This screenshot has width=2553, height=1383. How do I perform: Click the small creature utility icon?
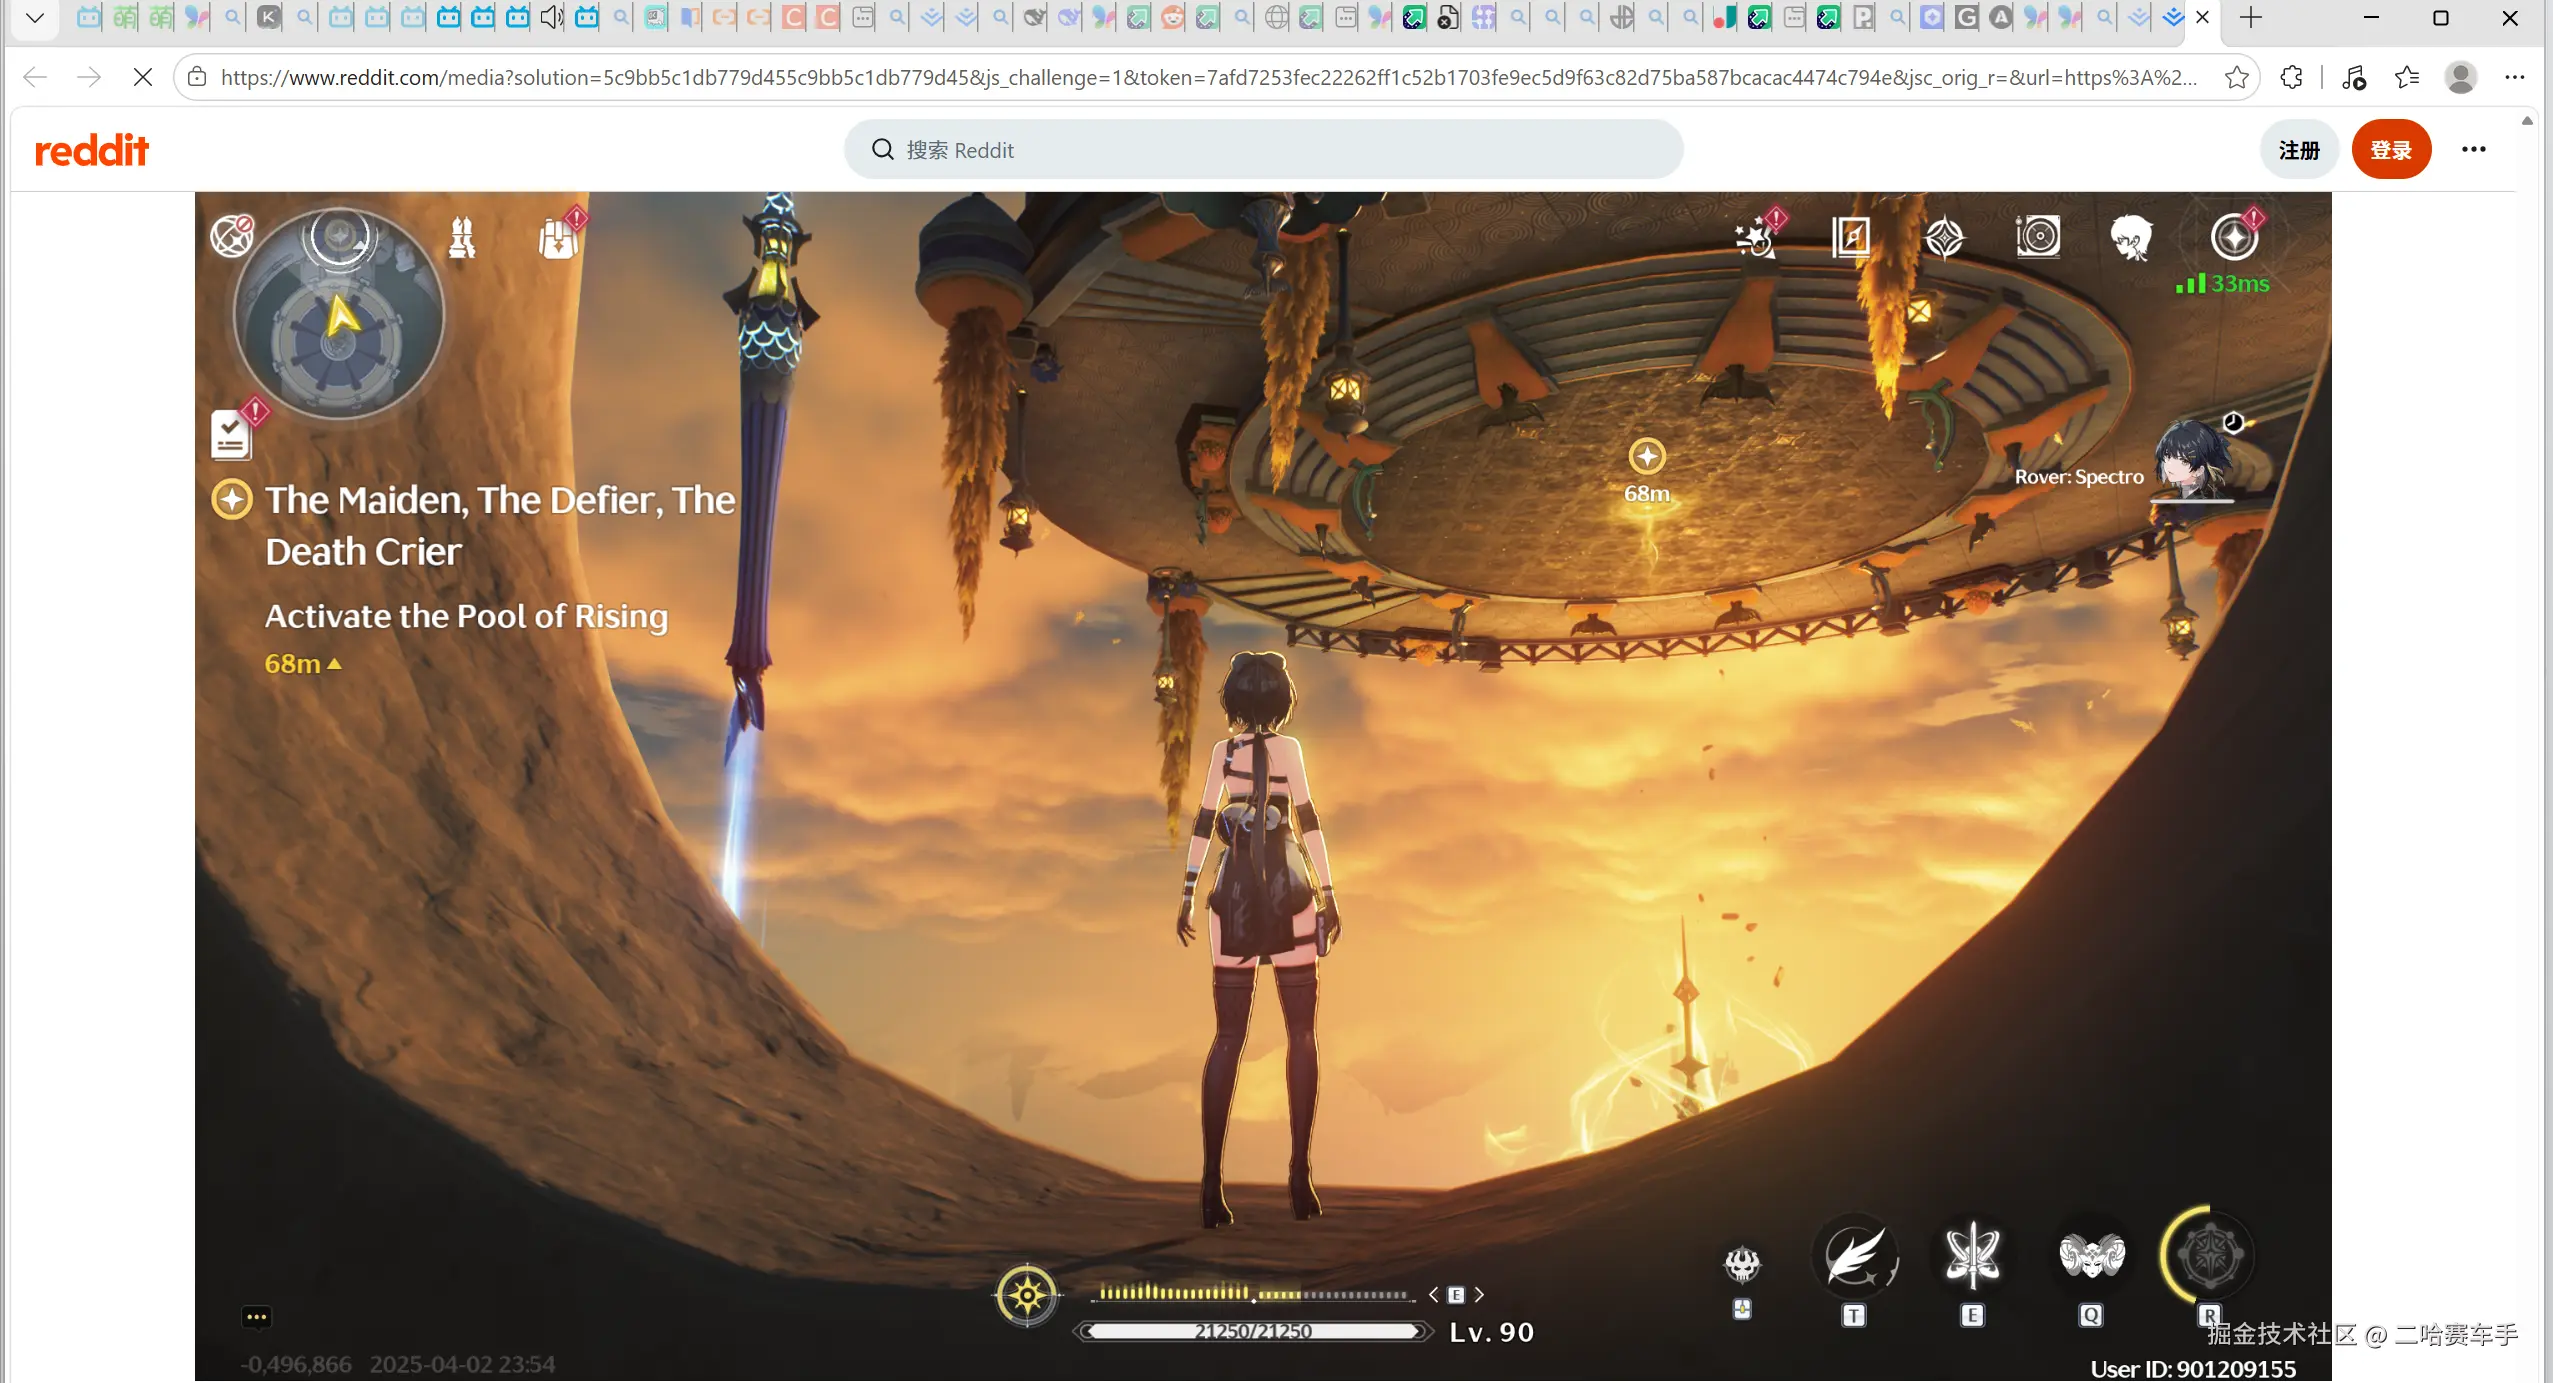point(1742,1265)
